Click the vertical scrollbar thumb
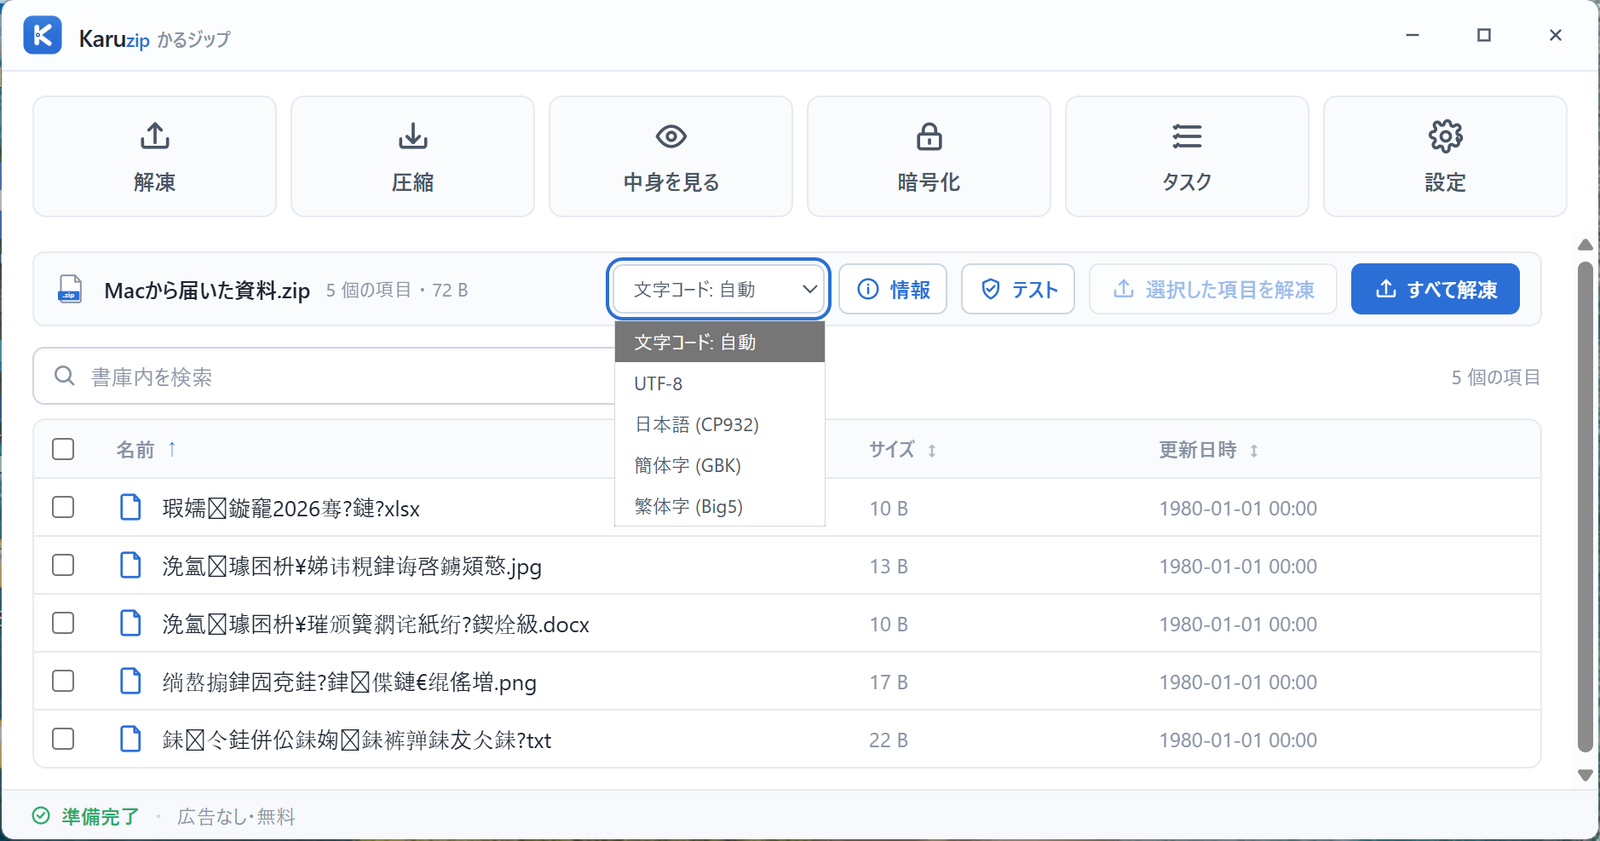The height and width of the screenshot is (841, 1600). (x=1585, y=506)
